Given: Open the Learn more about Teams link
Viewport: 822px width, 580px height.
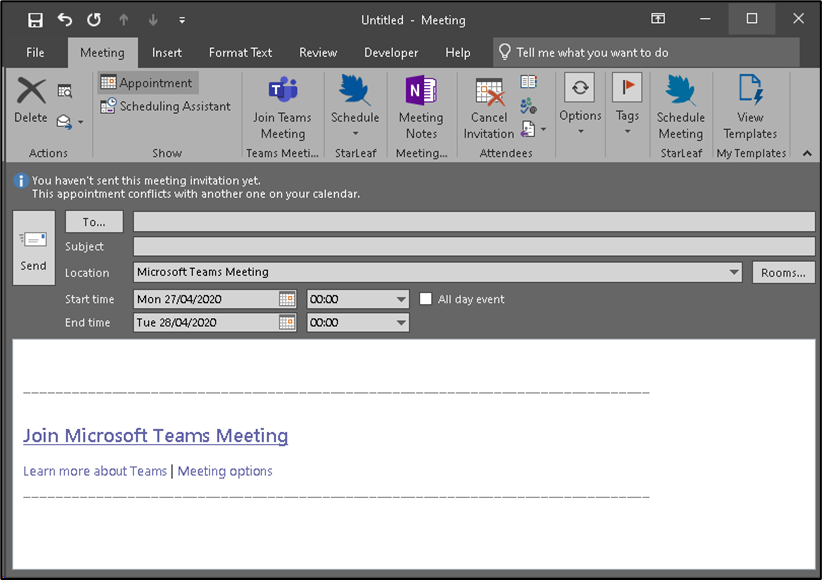Looking at the screenshot, I should (95, 471).
